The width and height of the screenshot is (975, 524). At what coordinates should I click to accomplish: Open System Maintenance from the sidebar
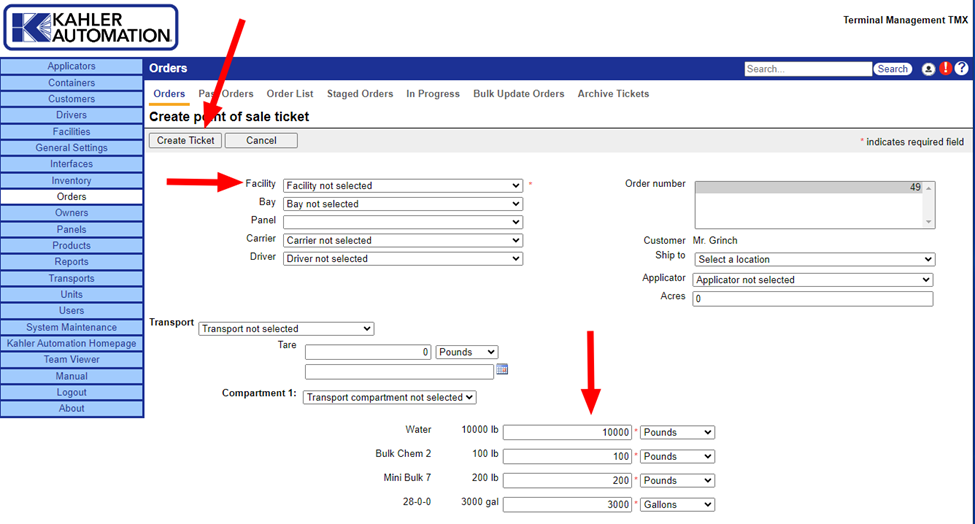pos(72,327)
